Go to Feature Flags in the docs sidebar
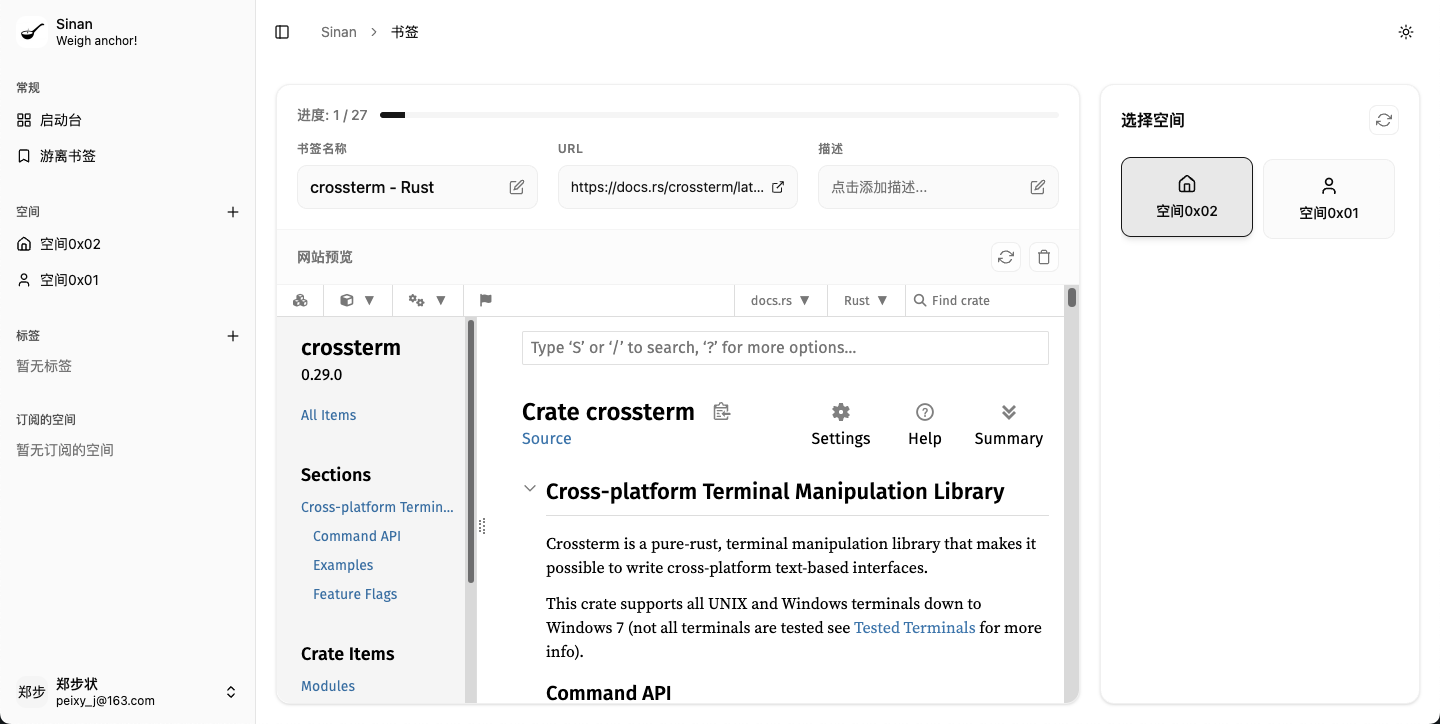Image resolution: width=1440 pixels, height=724 pixels. tap(355, 594)
